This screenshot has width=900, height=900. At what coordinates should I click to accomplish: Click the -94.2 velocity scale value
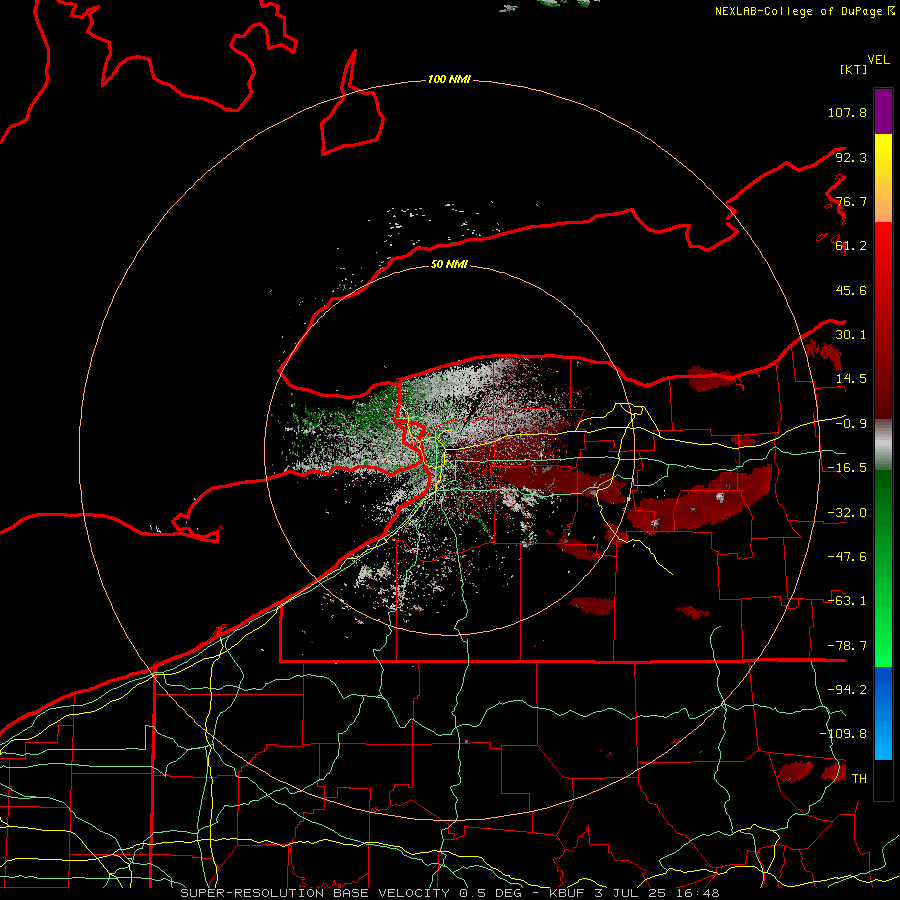pos(847,690)
